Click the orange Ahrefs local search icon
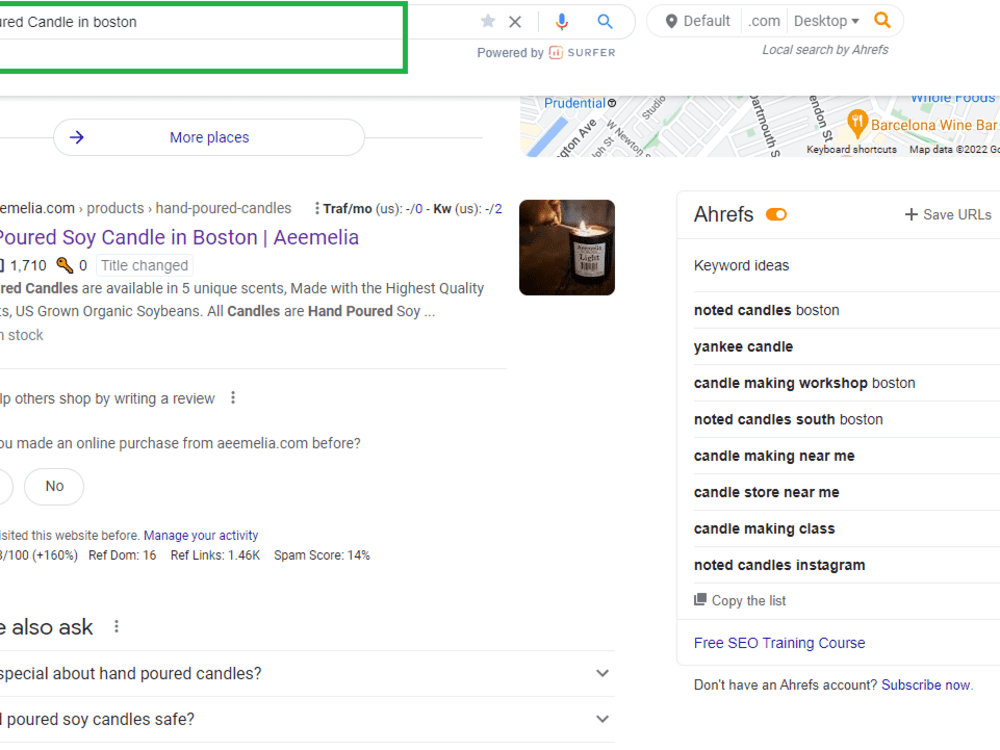The width and height of the screenshot is (1000, 750). [882, 20]
